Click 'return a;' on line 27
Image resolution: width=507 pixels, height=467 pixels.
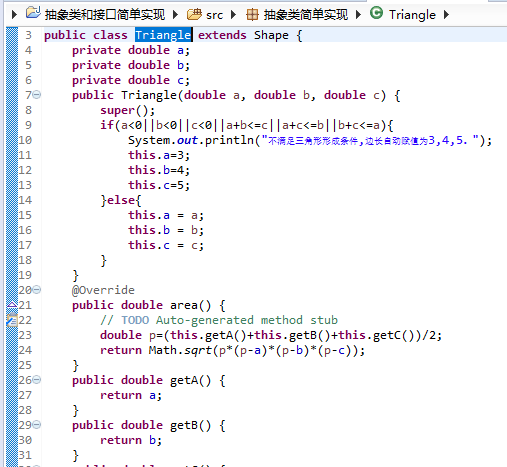coord(131,395)
